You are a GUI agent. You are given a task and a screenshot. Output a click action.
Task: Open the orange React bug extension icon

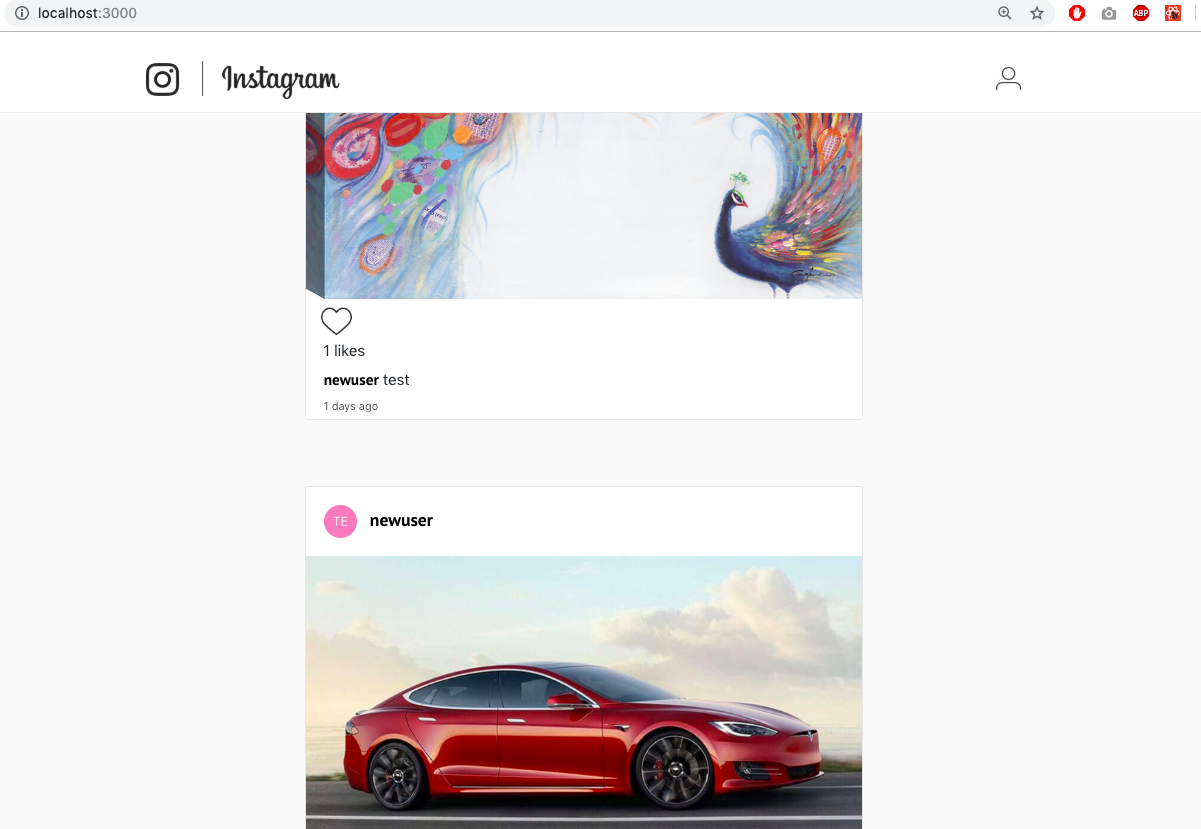[1173, 13]
